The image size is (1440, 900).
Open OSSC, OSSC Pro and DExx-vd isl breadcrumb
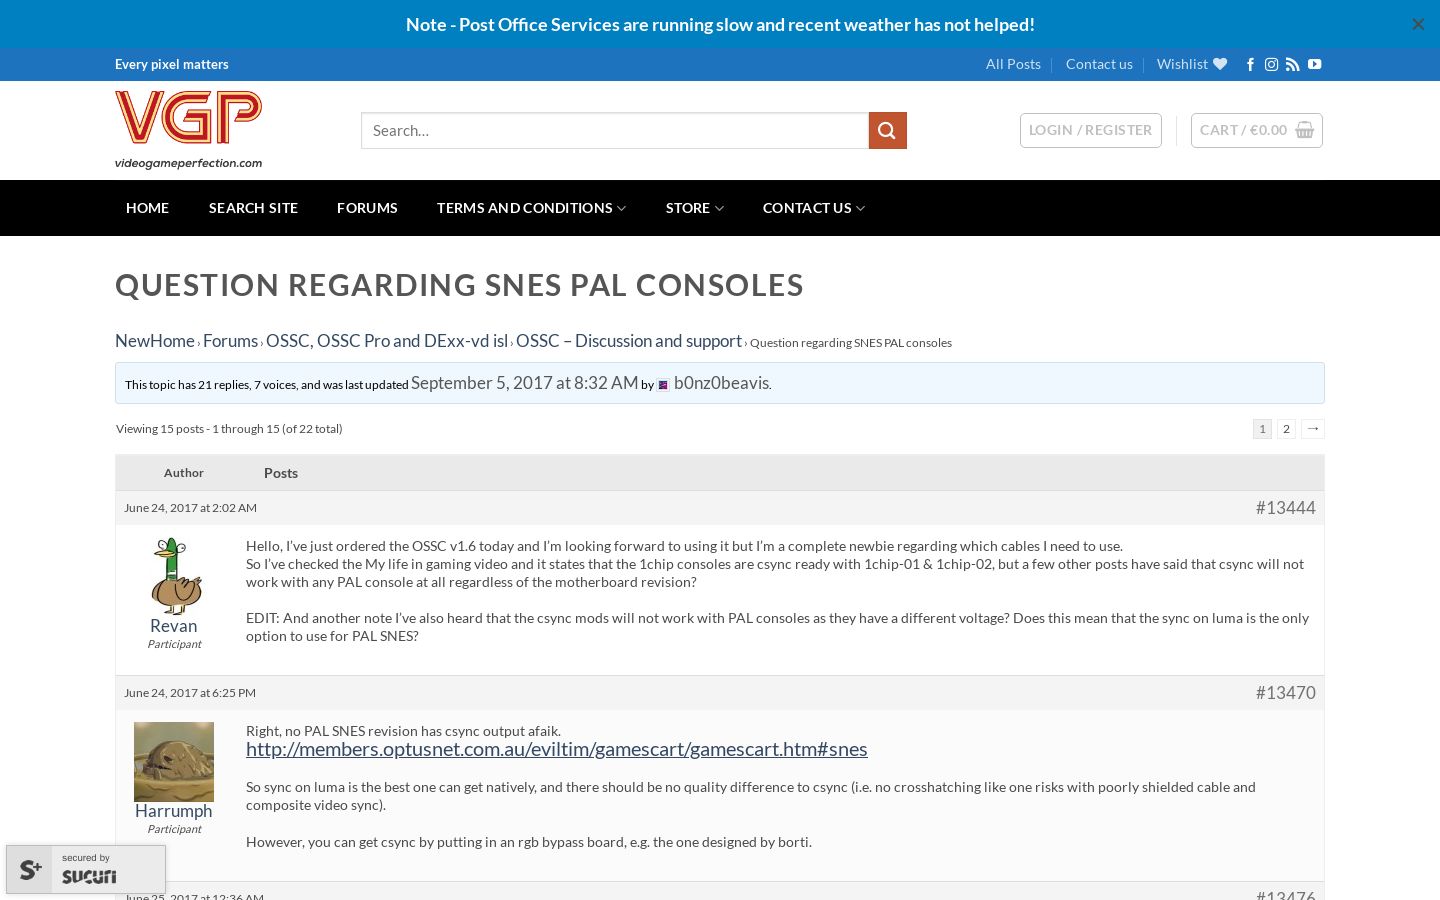click(387, 341)
